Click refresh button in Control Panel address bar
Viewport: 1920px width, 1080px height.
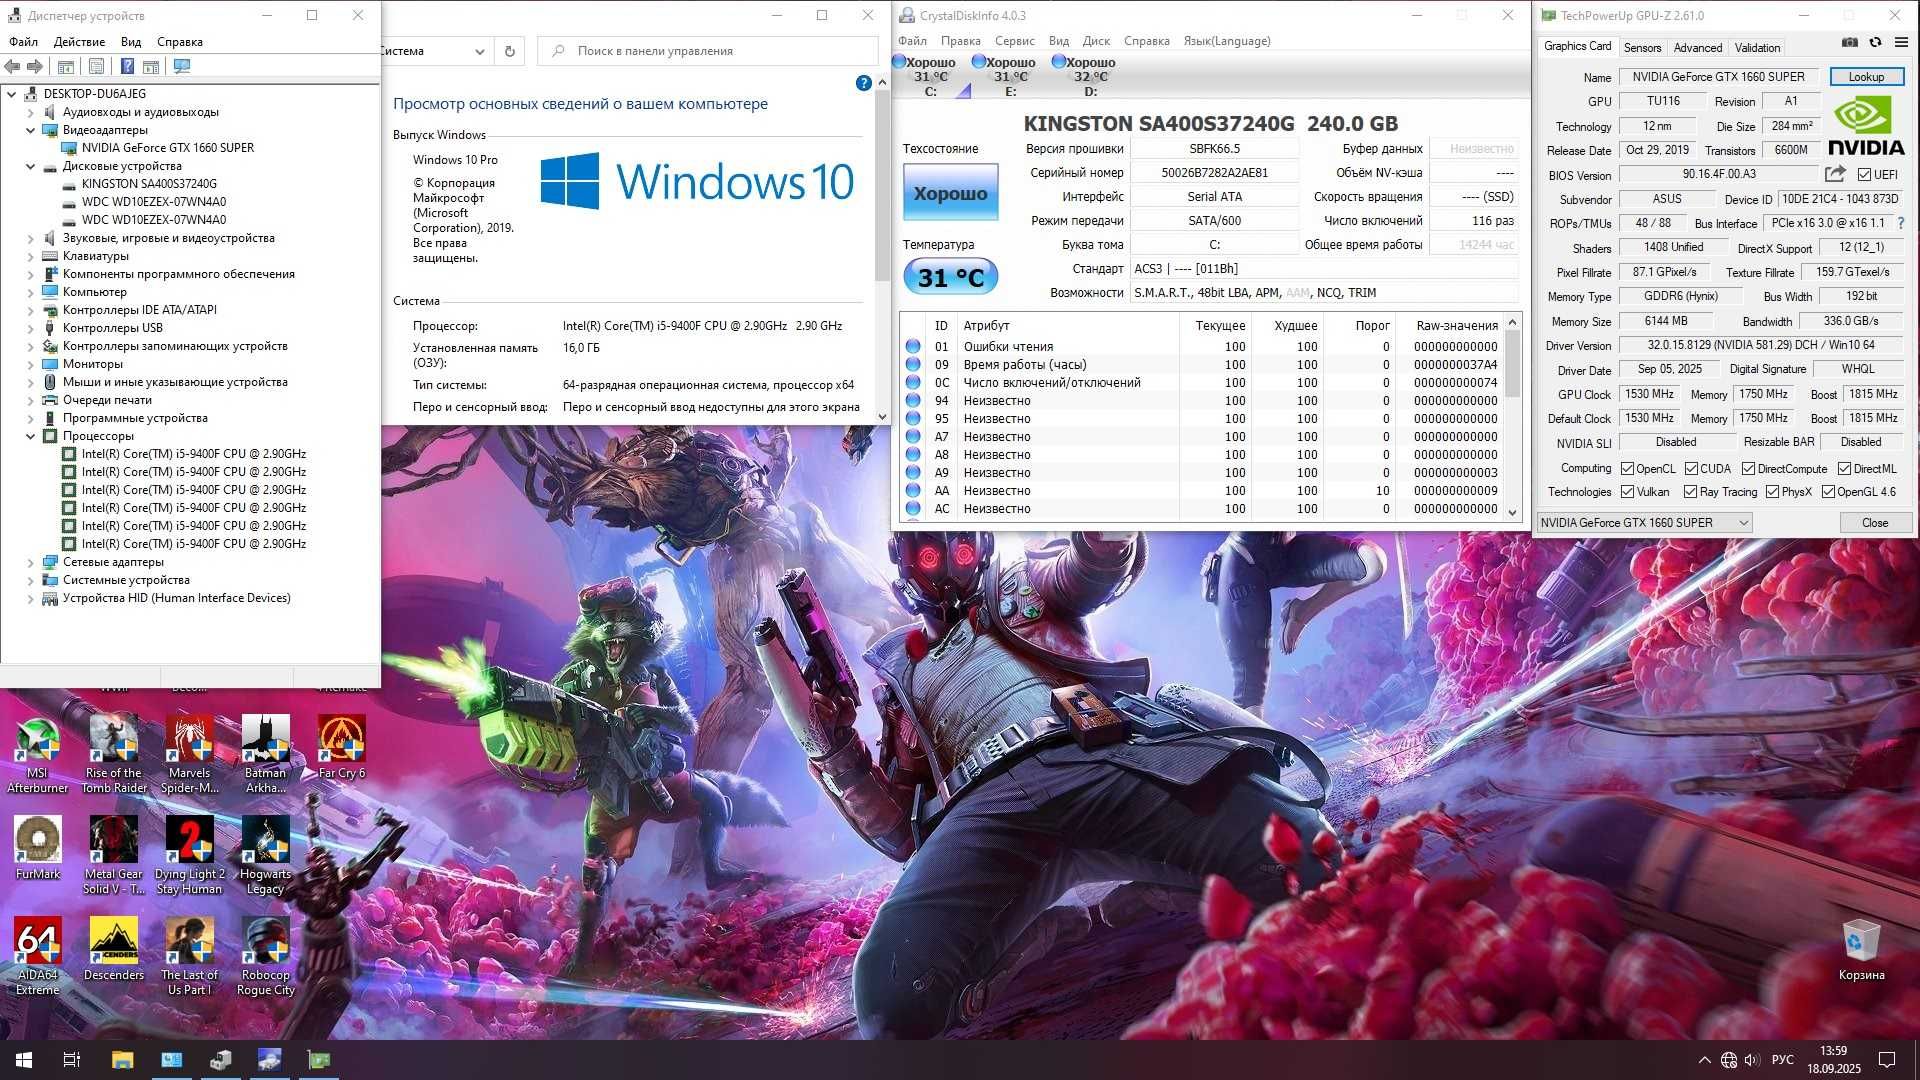[510, 51]
